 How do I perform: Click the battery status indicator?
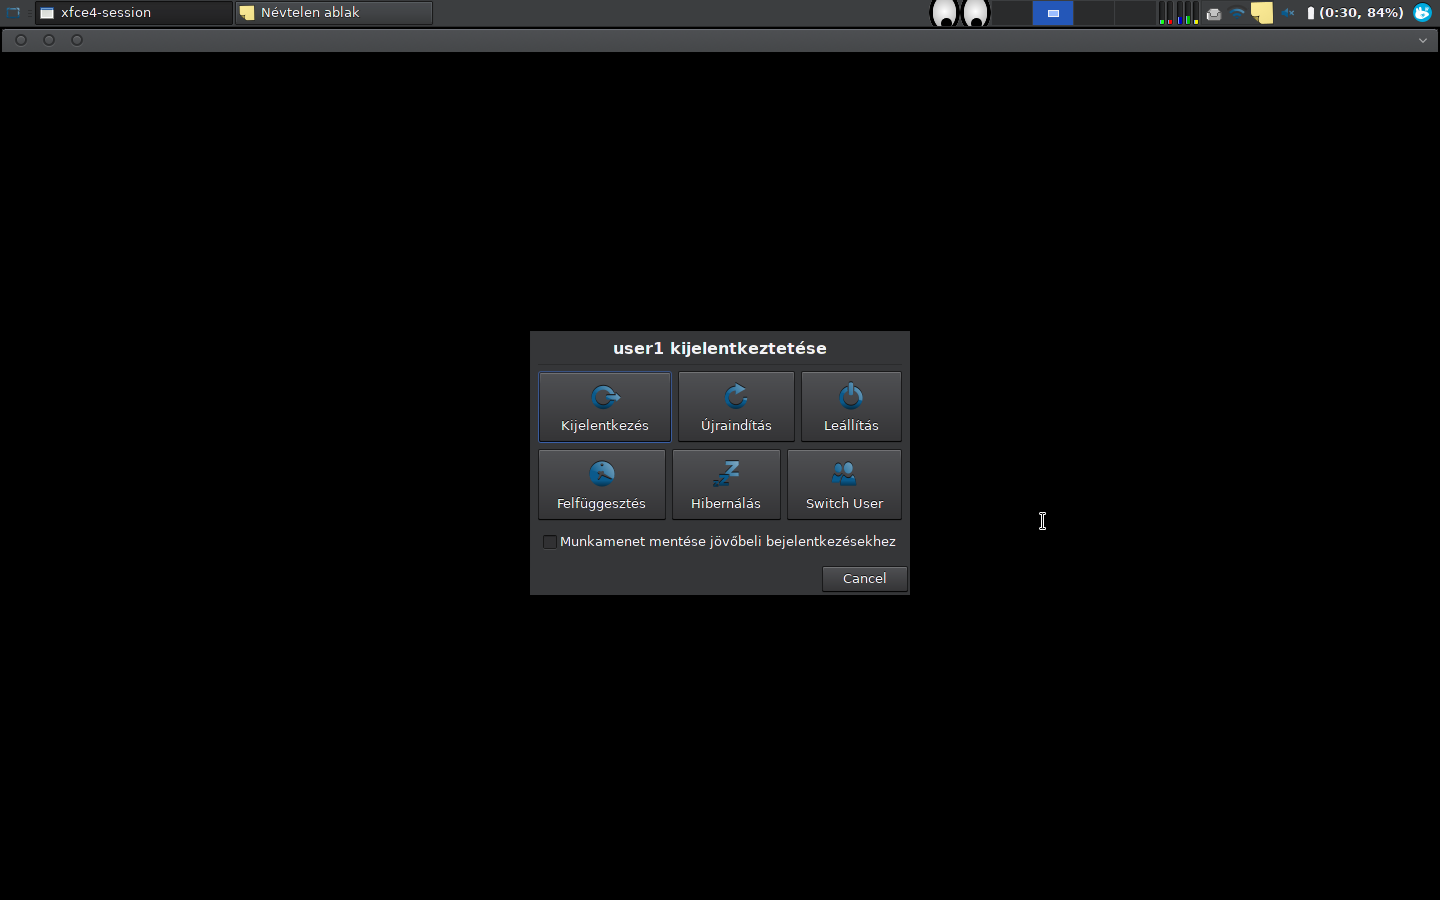pyautogui.click(x=1355, y=13)
